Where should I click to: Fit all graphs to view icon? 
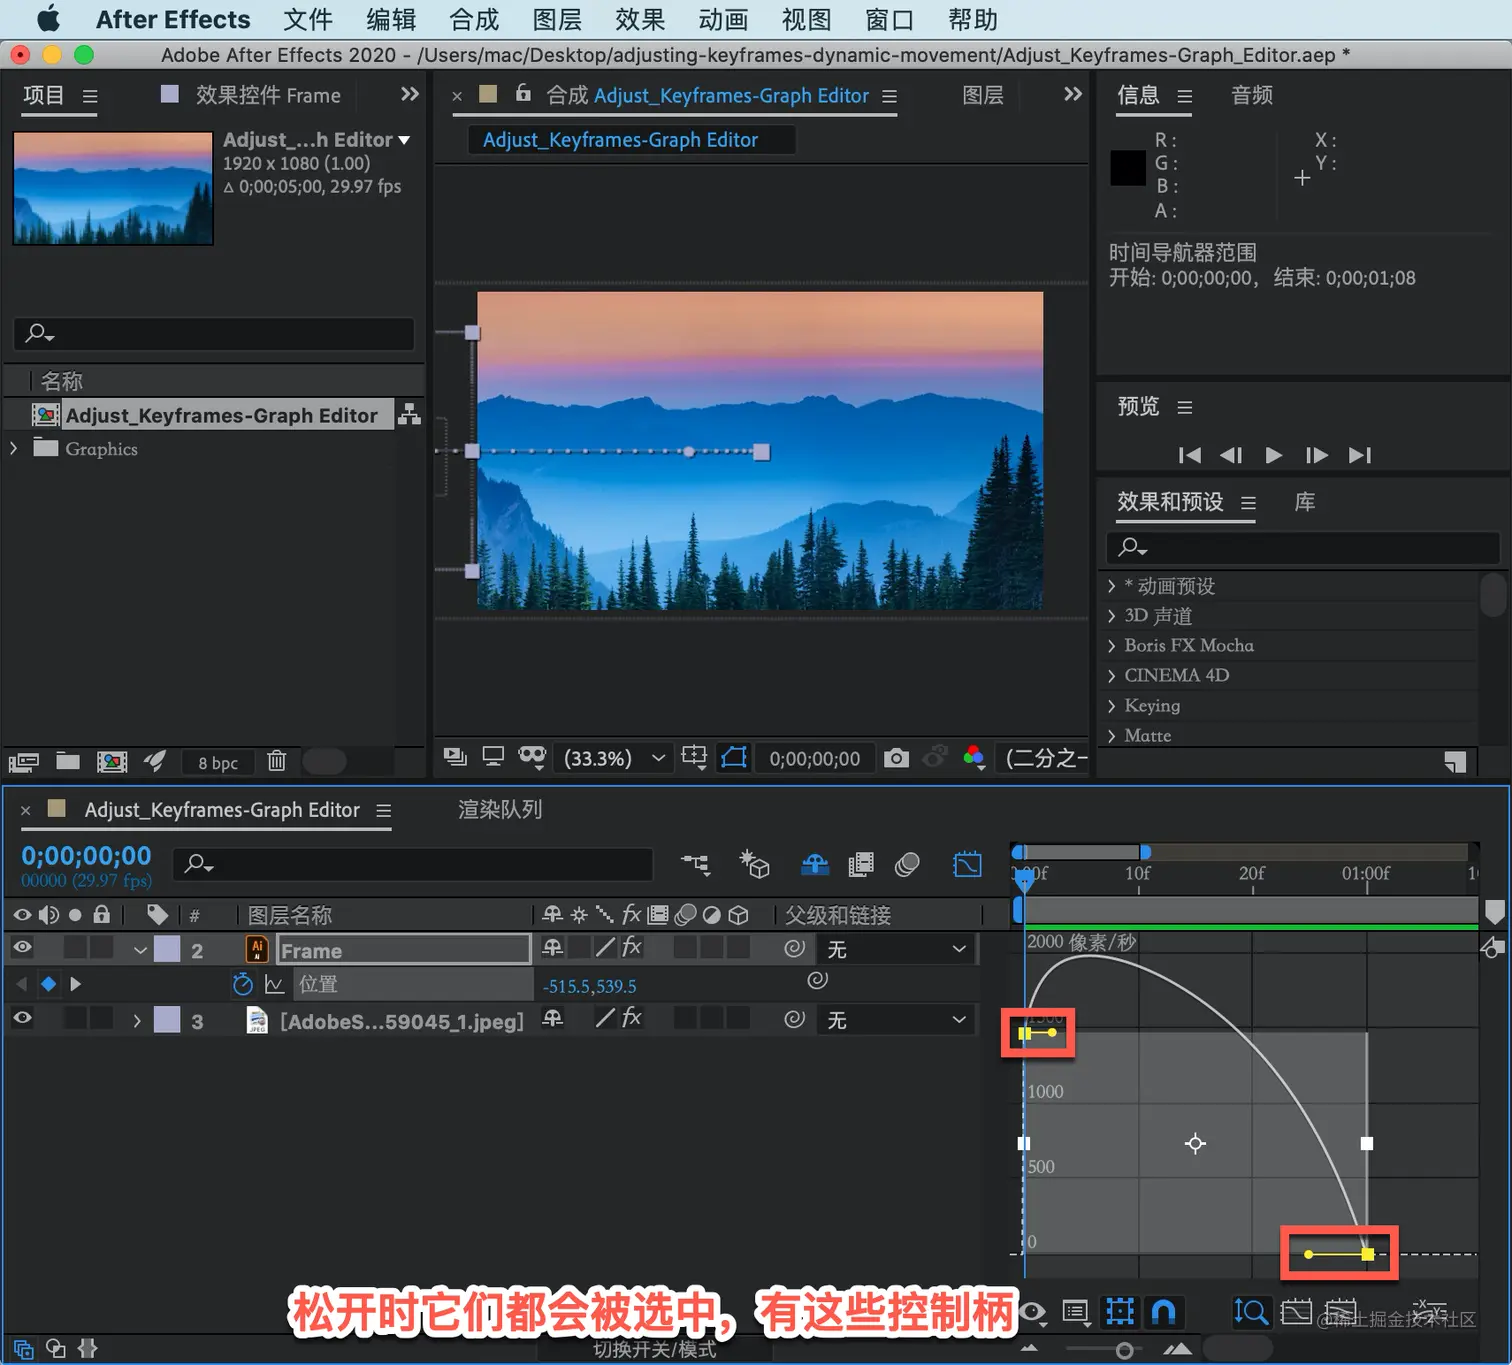coord(1340,1311)
